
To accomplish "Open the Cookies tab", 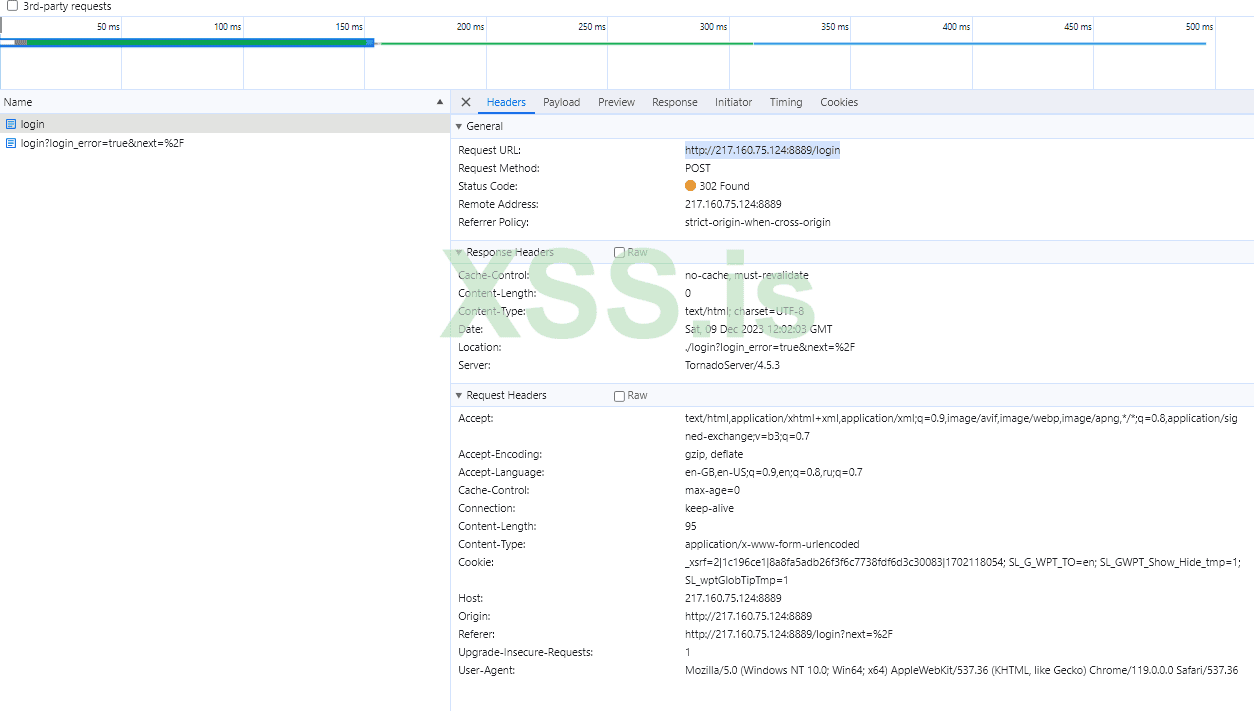I will point(839,102).
